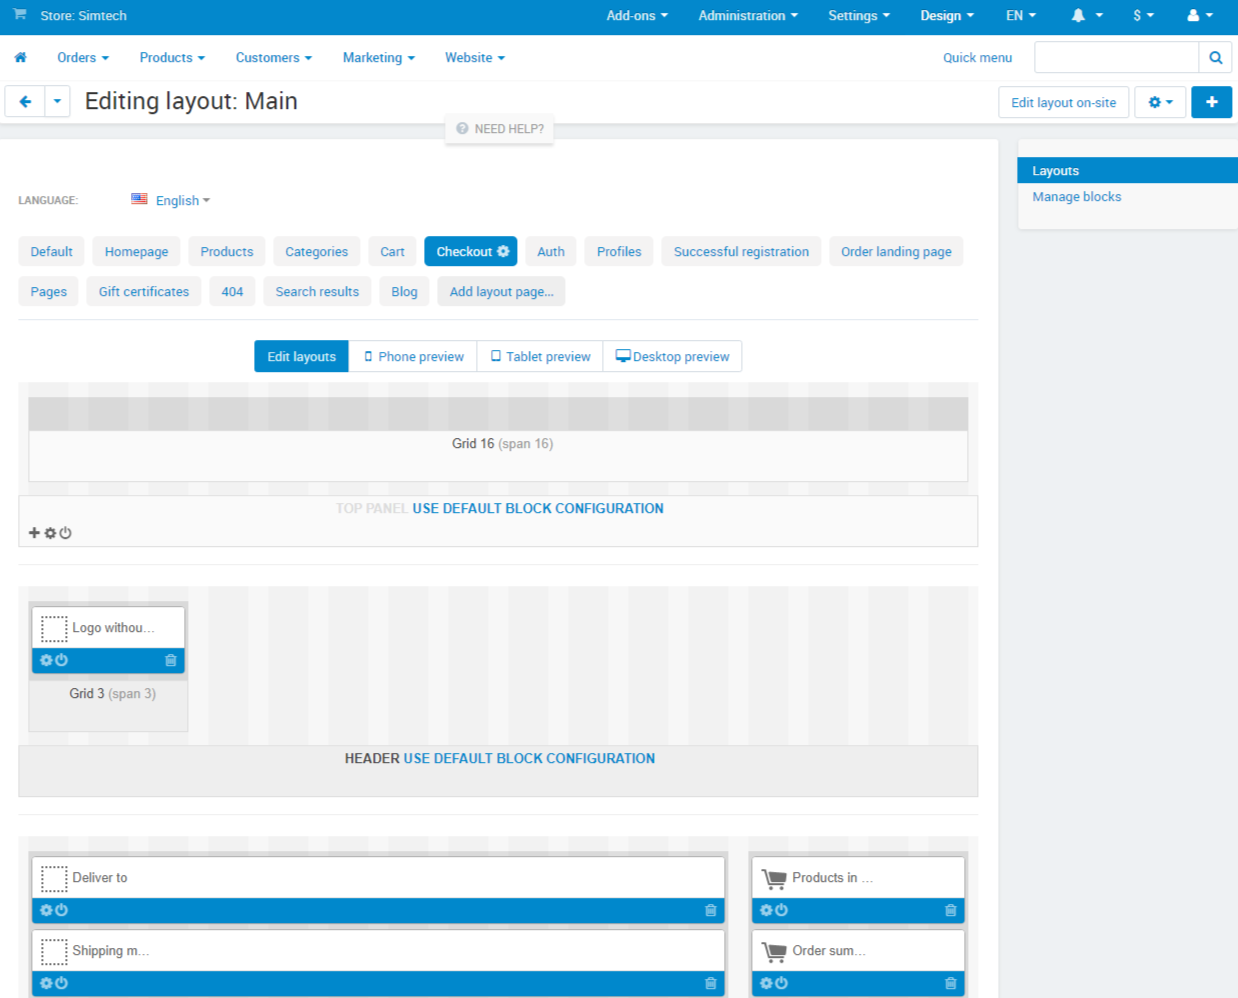Go back with the left arrow button
Screen dimensions: 1238x998
(x=25, y=102)
